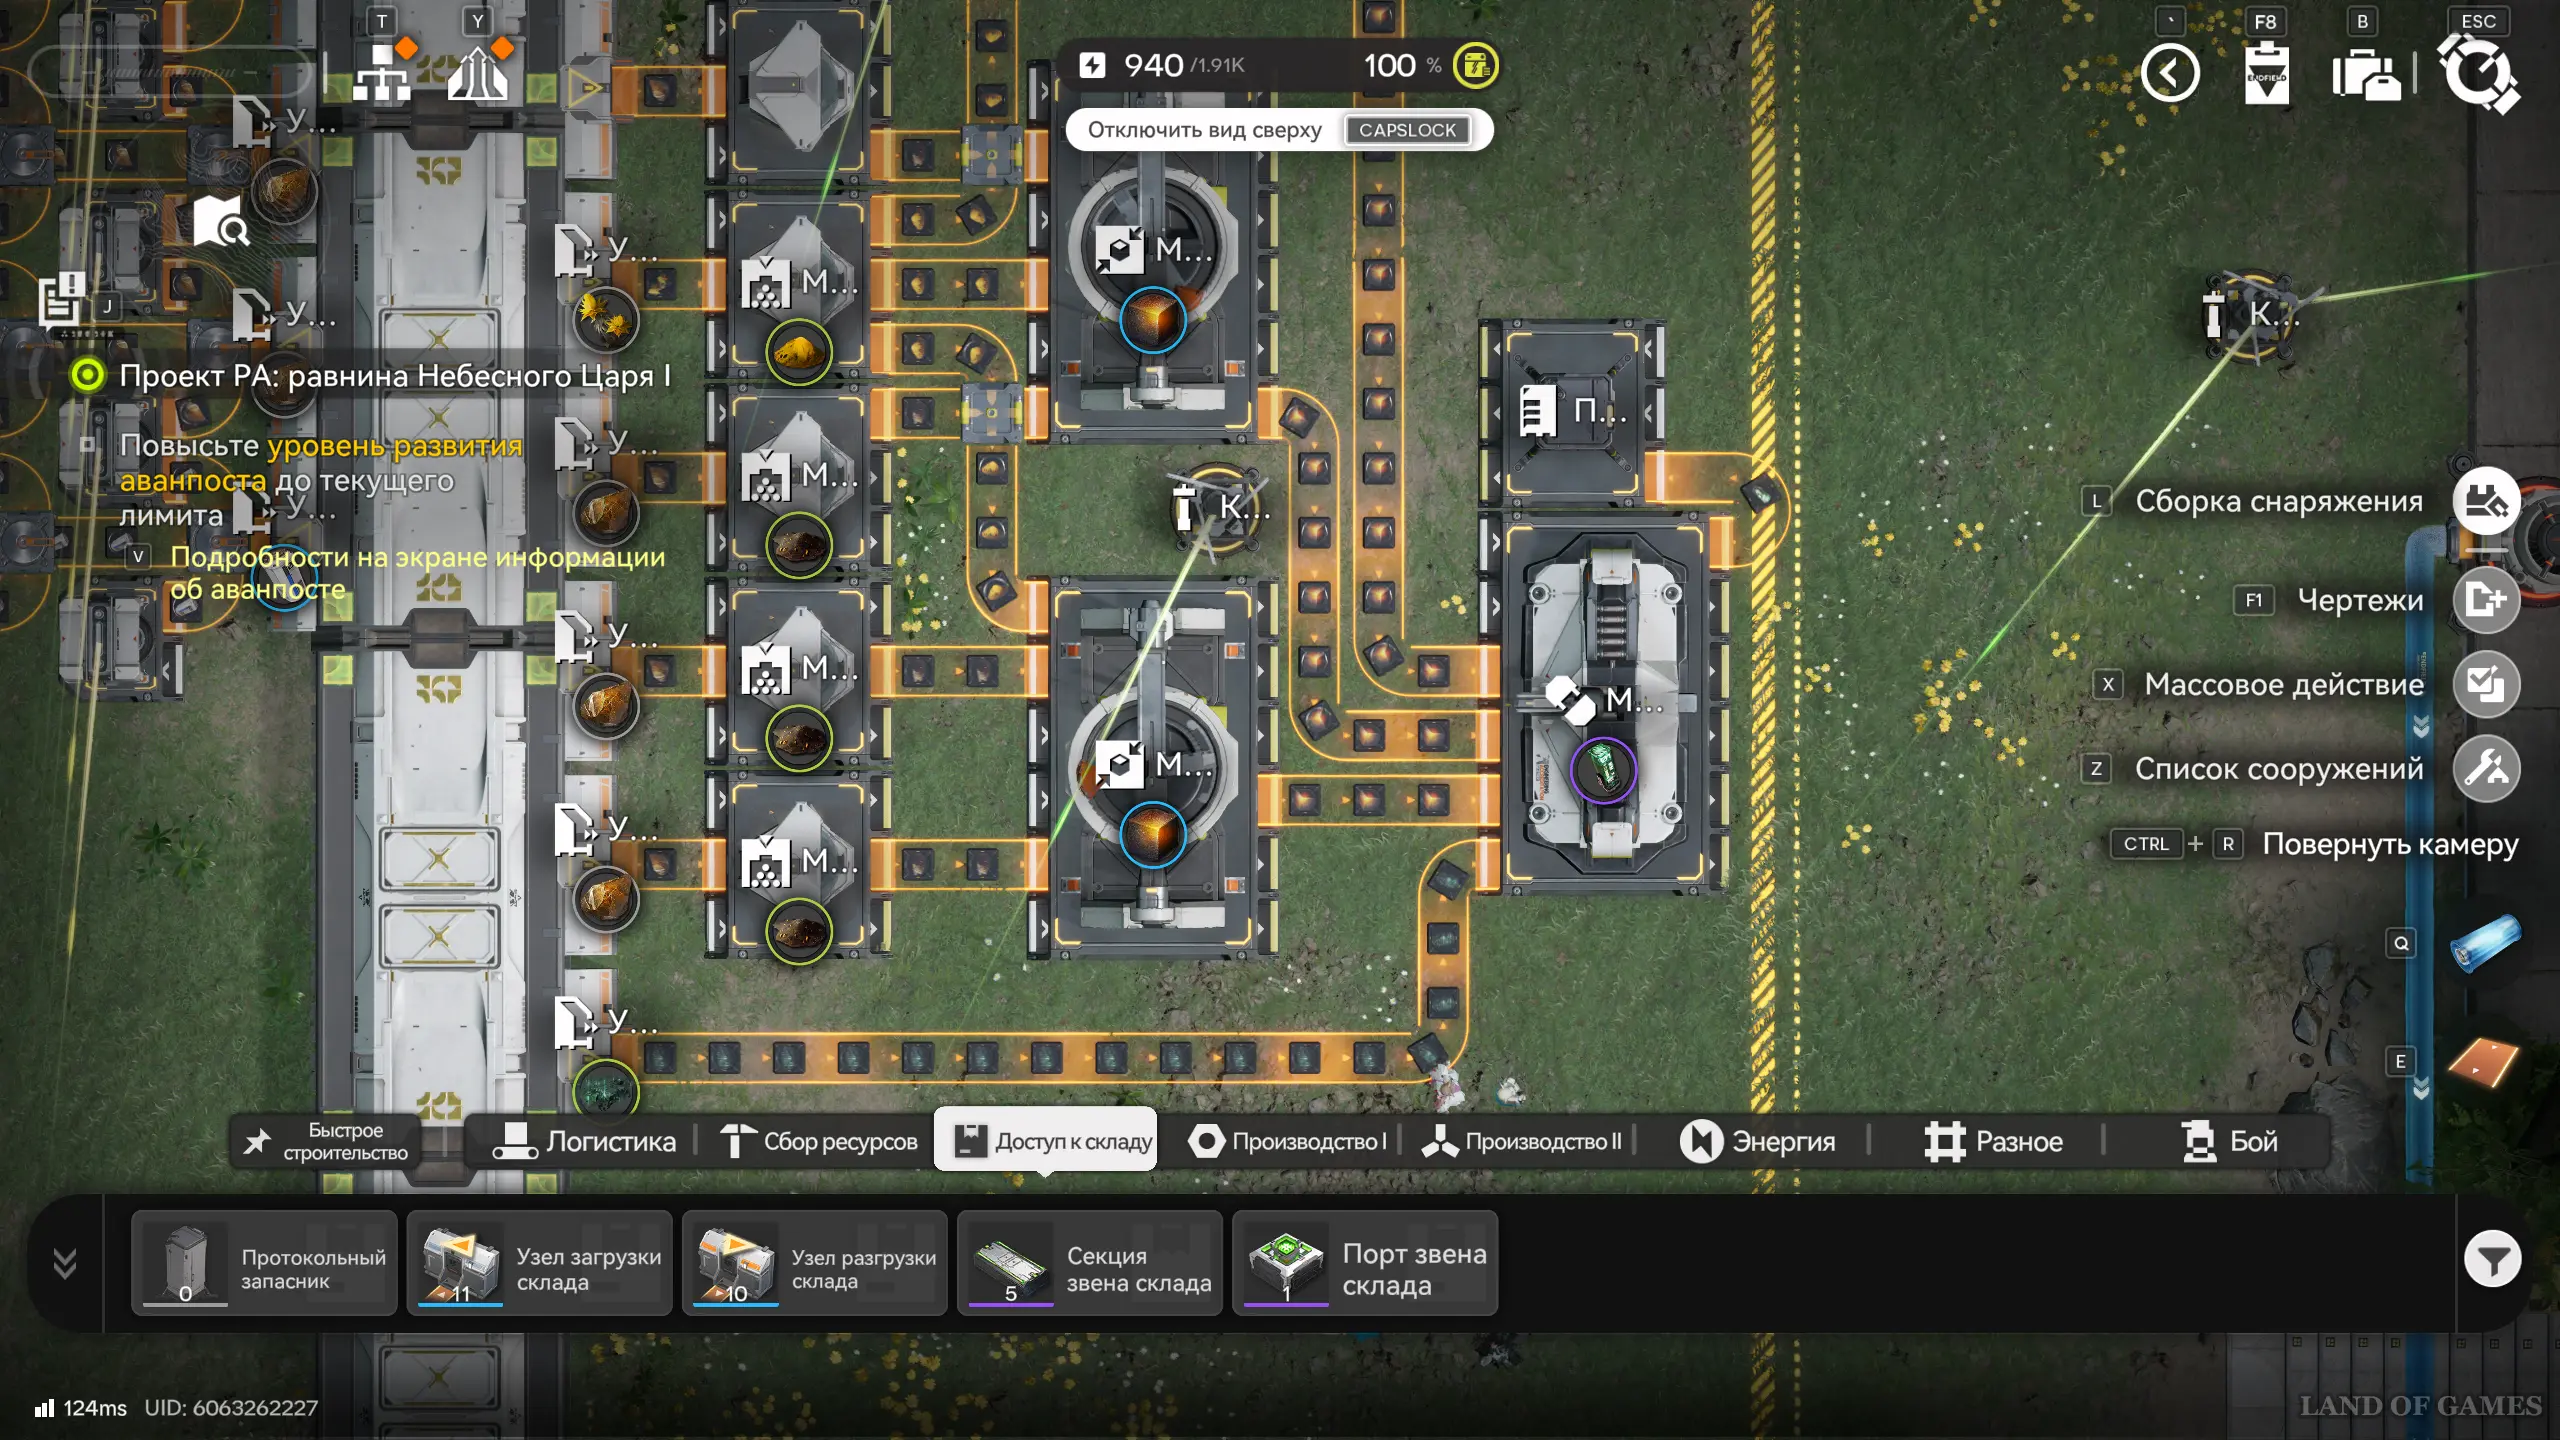Collapse the bottom build panel chevron
The image size is (2560, 1440).
65,1264
